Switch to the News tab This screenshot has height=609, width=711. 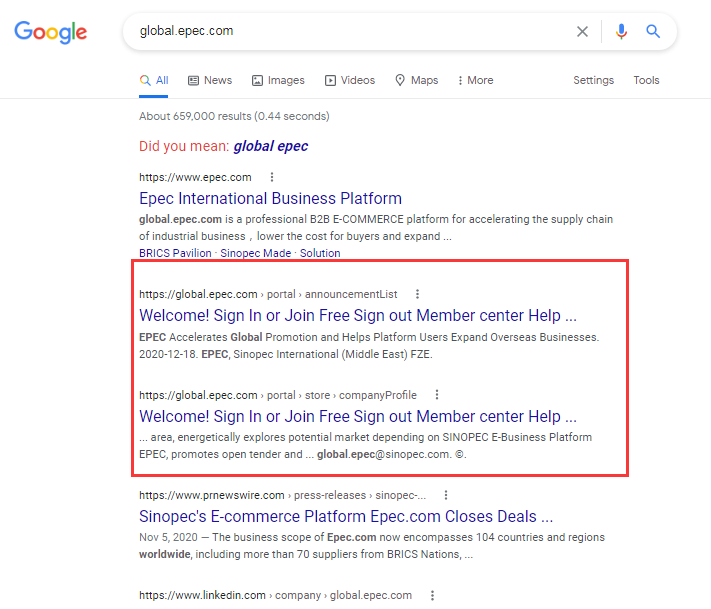point(210,80)
